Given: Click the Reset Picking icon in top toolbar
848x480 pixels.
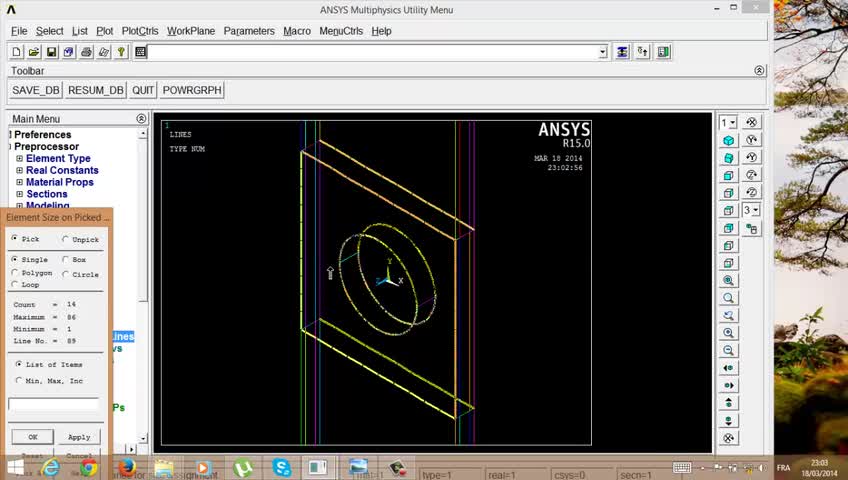Looking at the screenshot, I should (x=642, y=52).
